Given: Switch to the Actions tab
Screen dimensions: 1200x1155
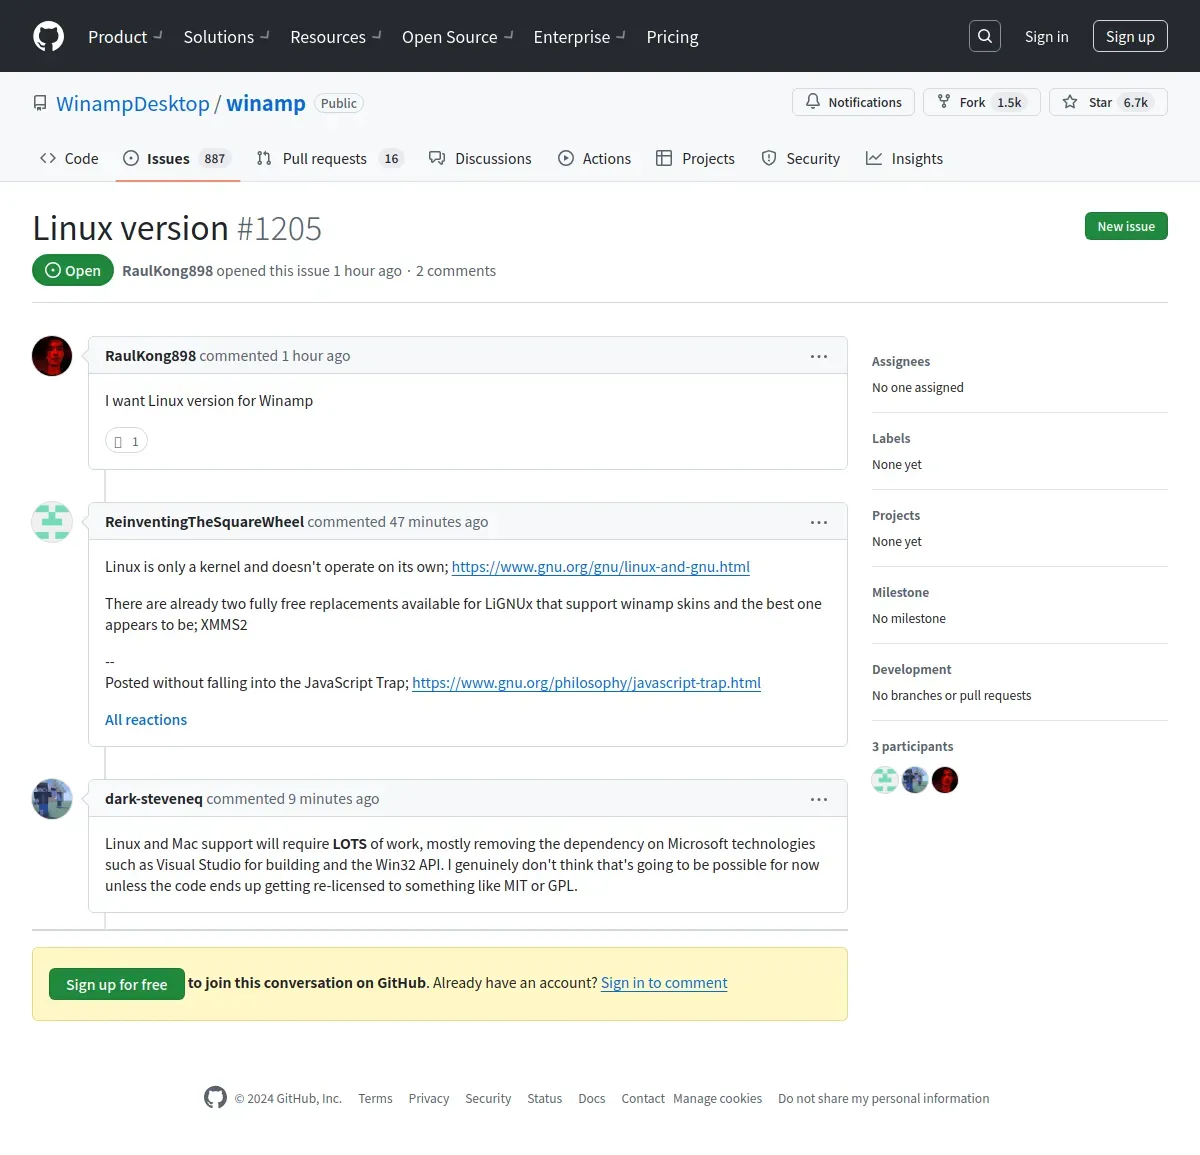Looking at the screenshot, I should click(595, 158).
